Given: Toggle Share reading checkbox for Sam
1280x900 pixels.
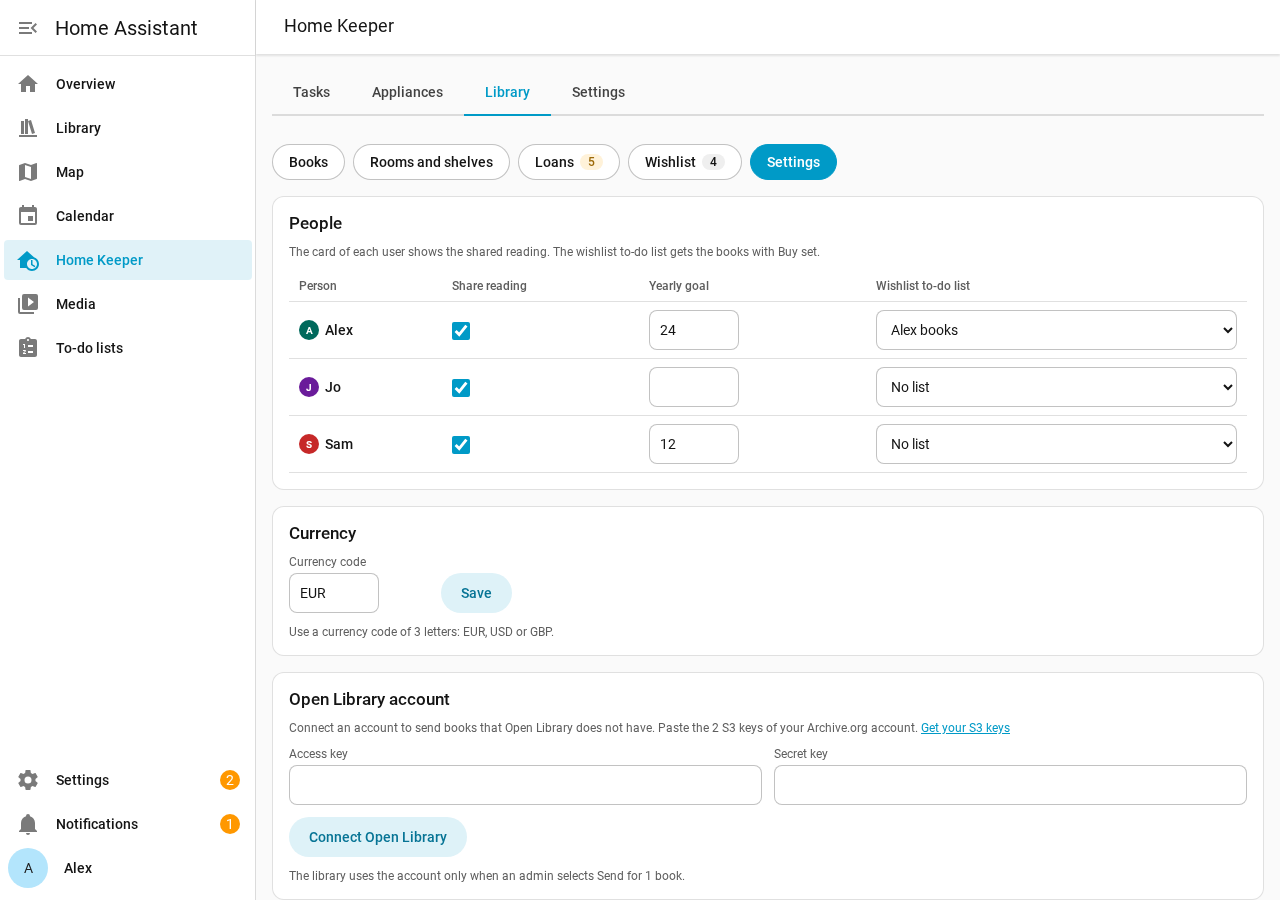Looking at the screenshot, I should click(461, 445).
